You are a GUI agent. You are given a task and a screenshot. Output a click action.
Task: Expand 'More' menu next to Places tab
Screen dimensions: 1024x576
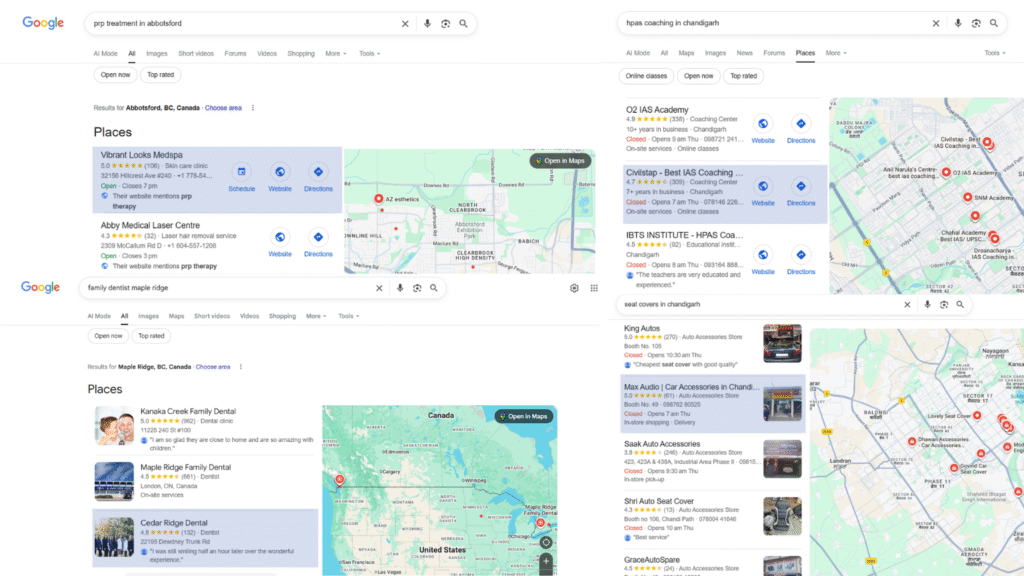pyautogui.click(x=836, y=53)
